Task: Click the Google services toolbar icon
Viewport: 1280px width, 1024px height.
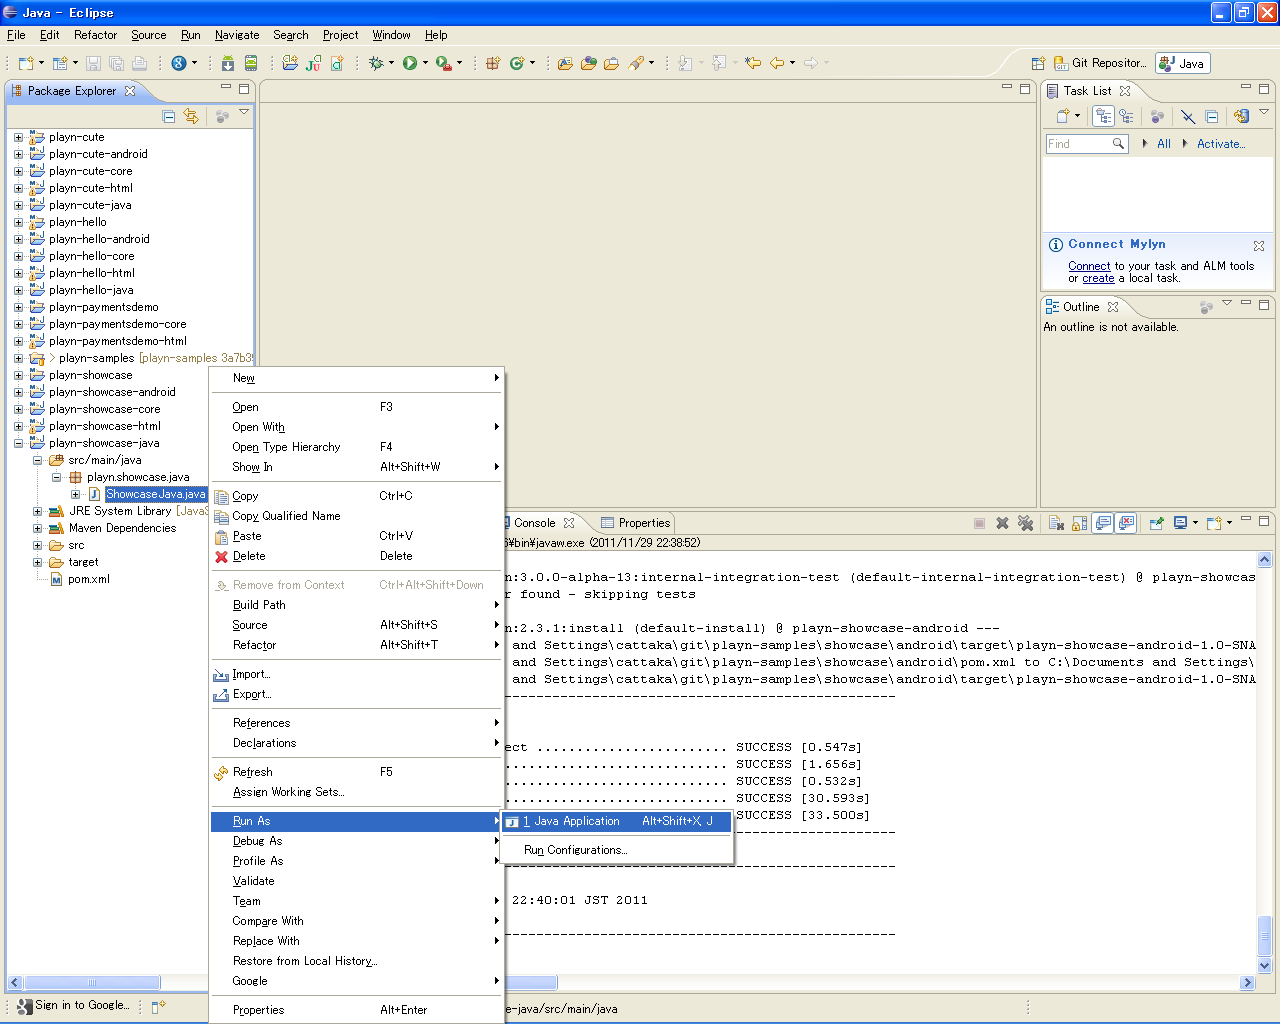Action: coord(179,63)
